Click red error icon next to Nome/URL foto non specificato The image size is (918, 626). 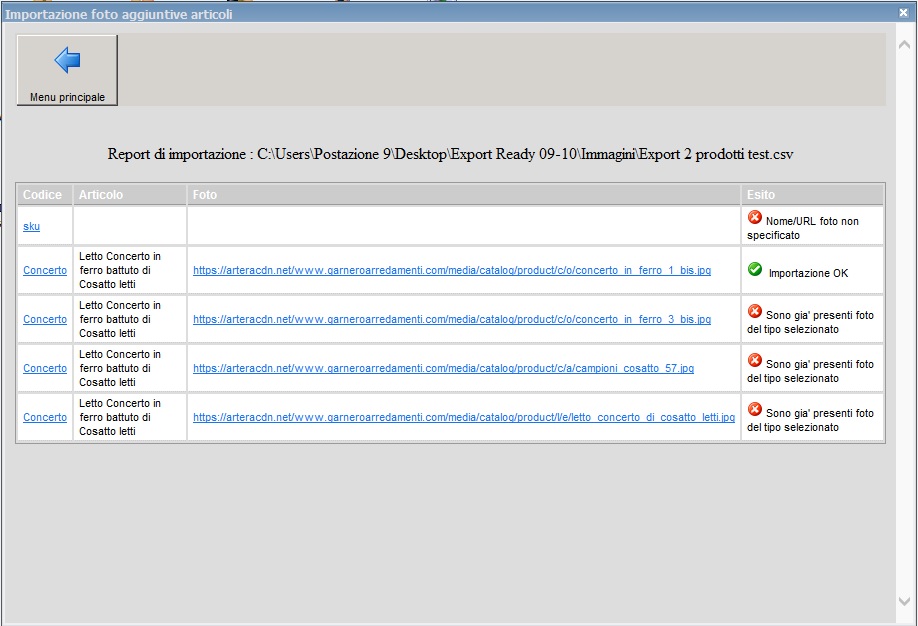pos(755,217)
